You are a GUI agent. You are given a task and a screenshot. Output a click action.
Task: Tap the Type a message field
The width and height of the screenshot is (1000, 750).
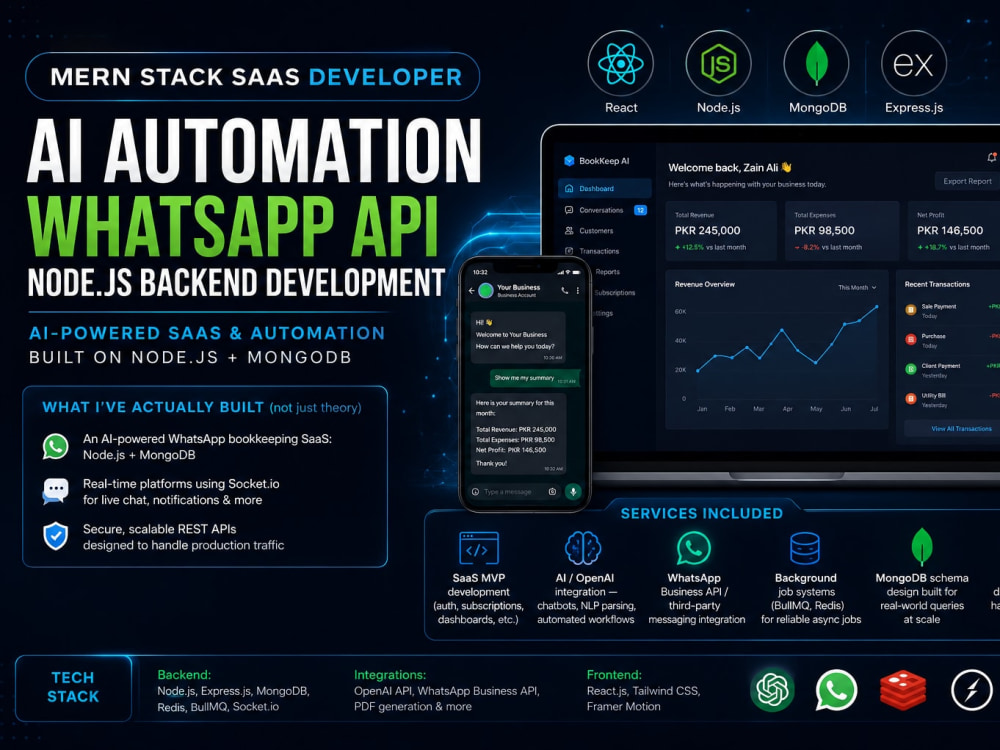click(508, 492)
